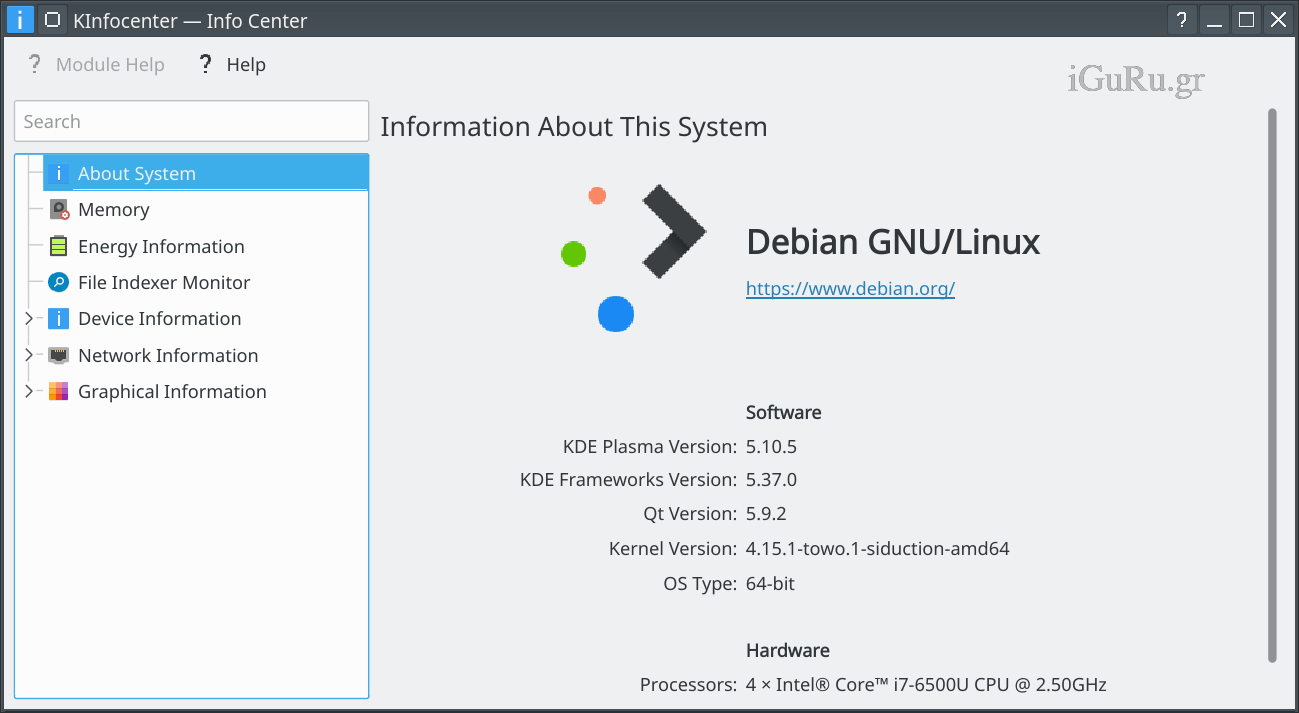Image resolution: width=1299 pixels, height=713 pixels.
Task: Click in the Search input field
Action: click(x=191, y=121)
